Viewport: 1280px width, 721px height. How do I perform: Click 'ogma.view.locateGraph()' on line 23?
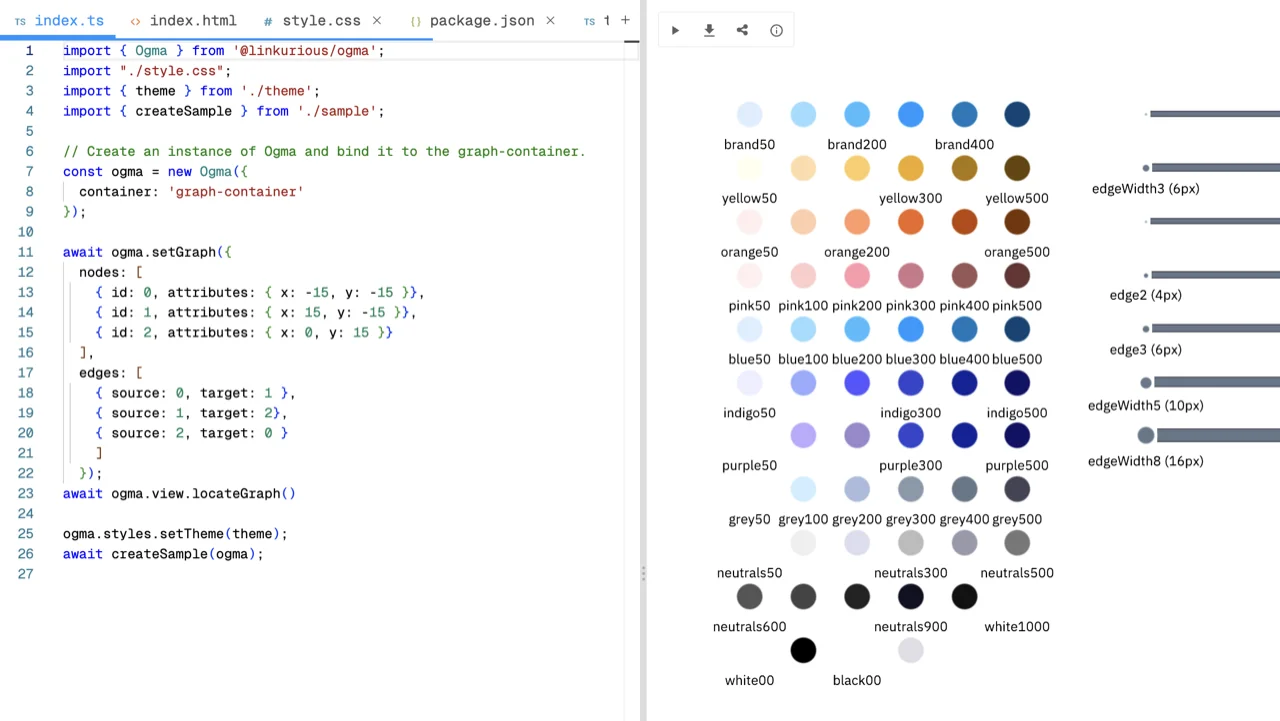203,494
